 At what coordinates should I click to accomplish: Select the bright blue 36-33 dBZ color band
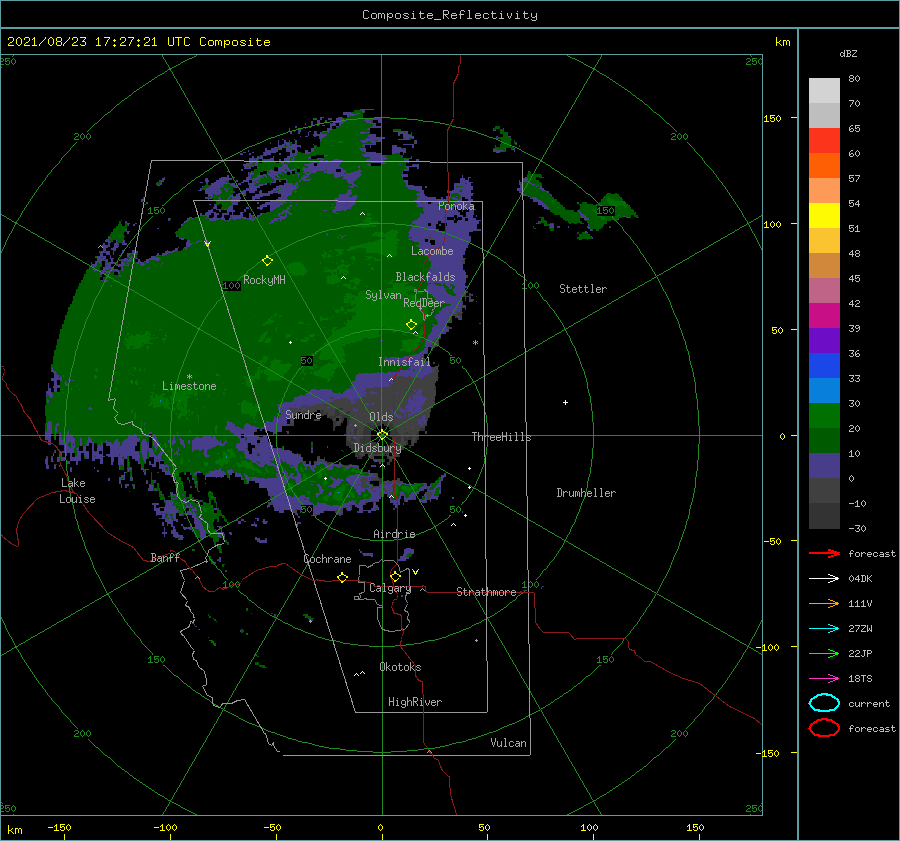click(824, 366)
